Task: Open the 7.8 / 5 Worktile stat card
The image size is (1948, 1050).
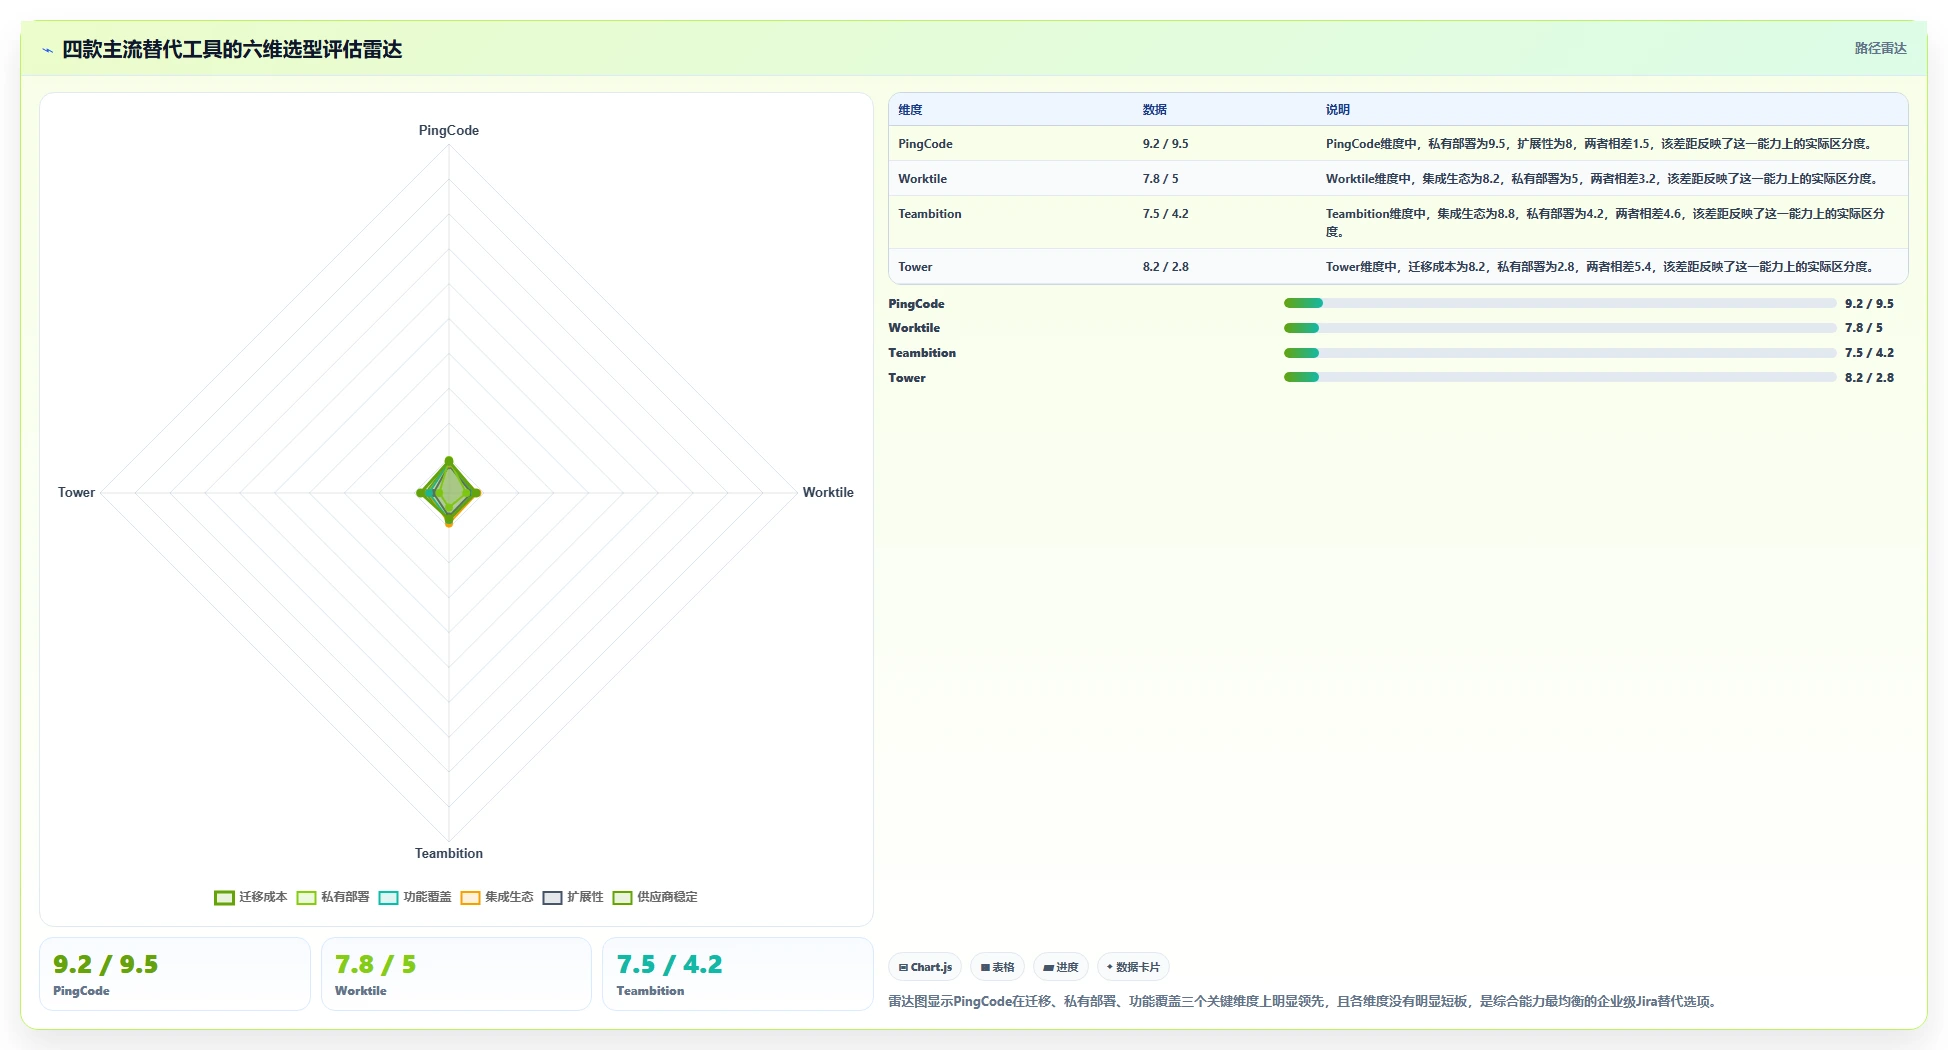Action: 456,974
